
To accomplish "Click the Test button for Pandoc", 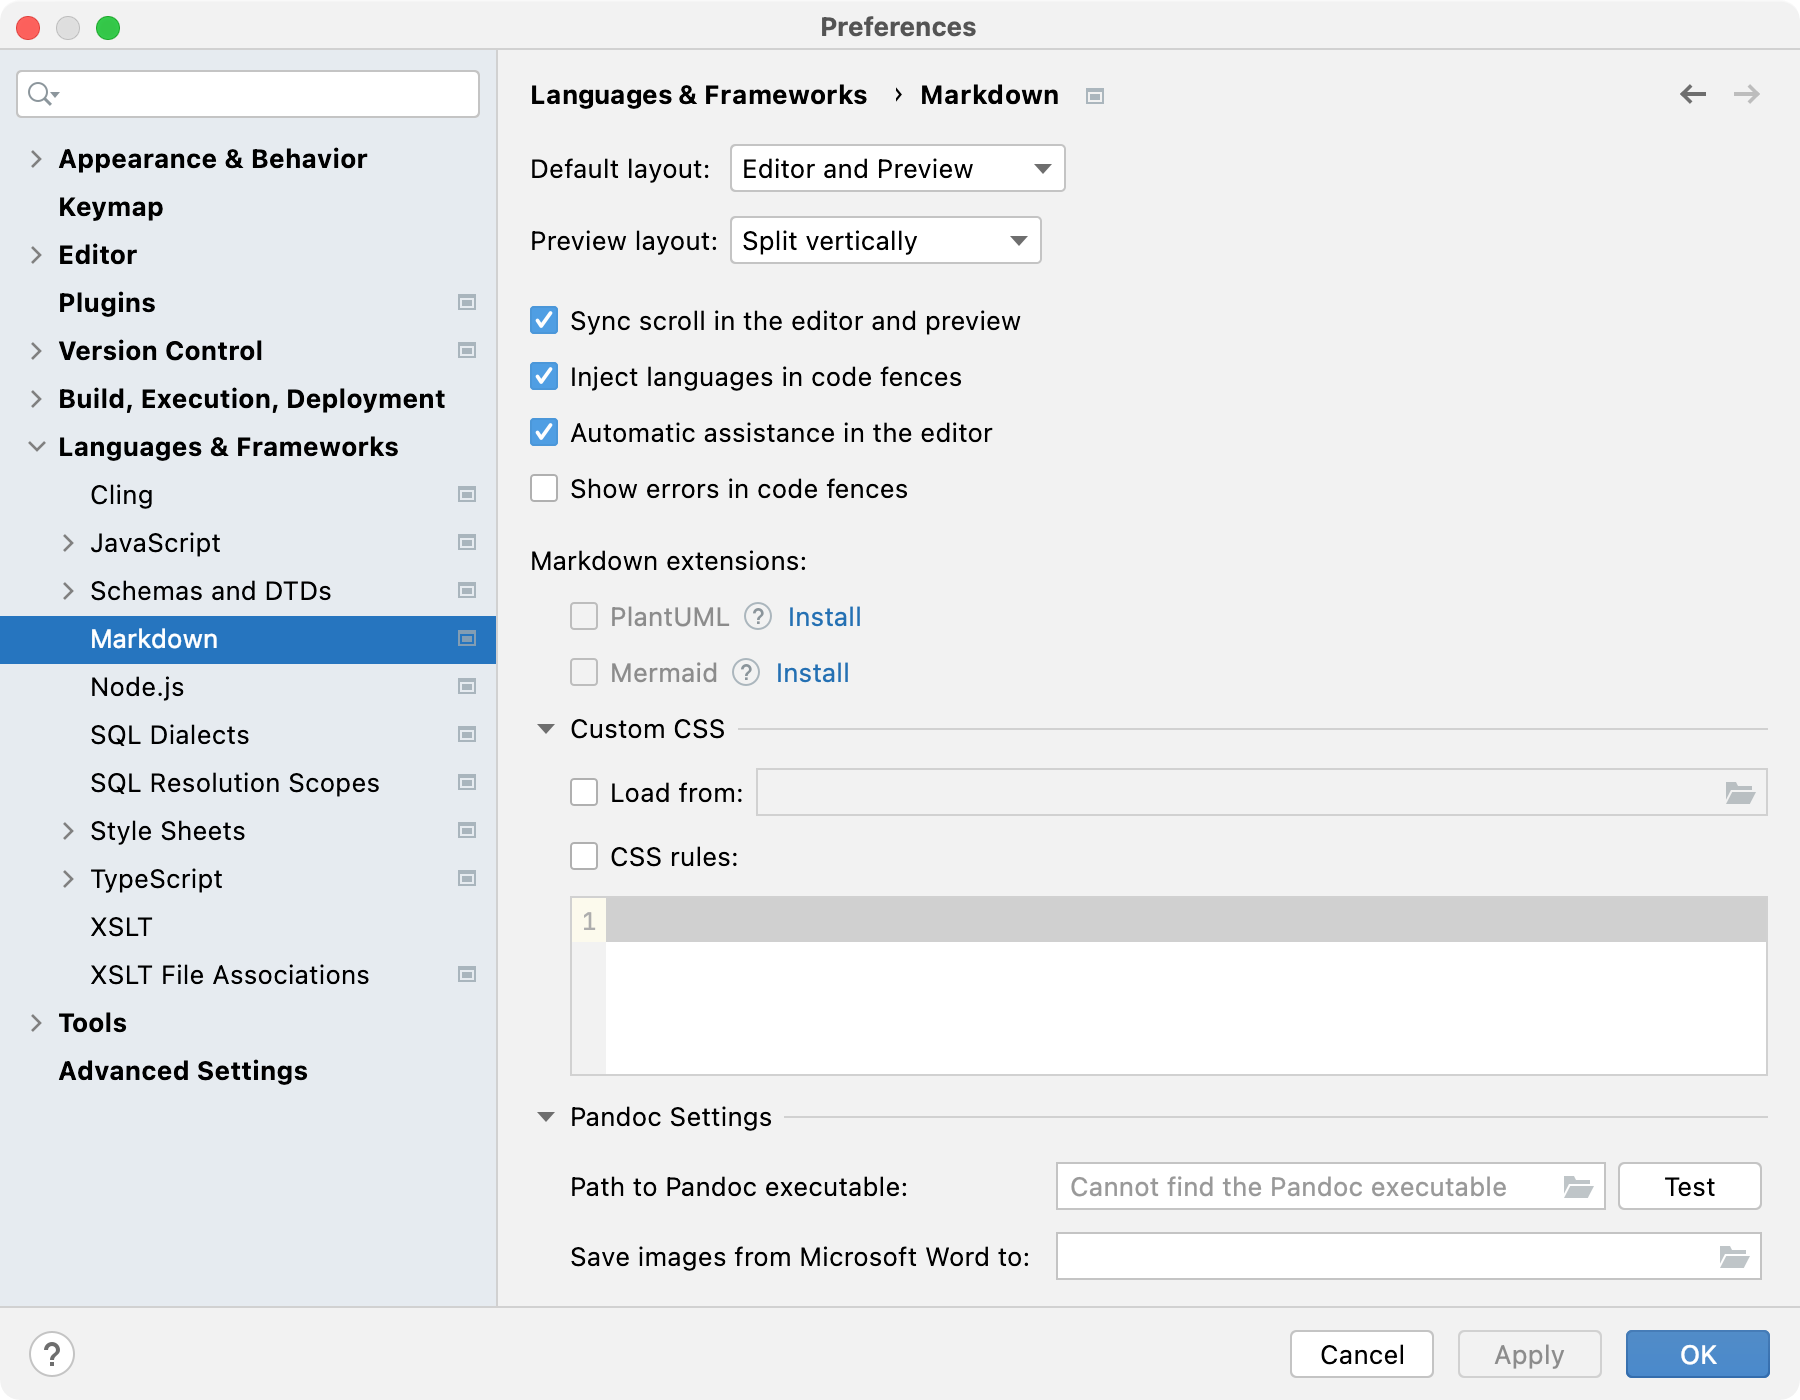I will (1690, 1187).
